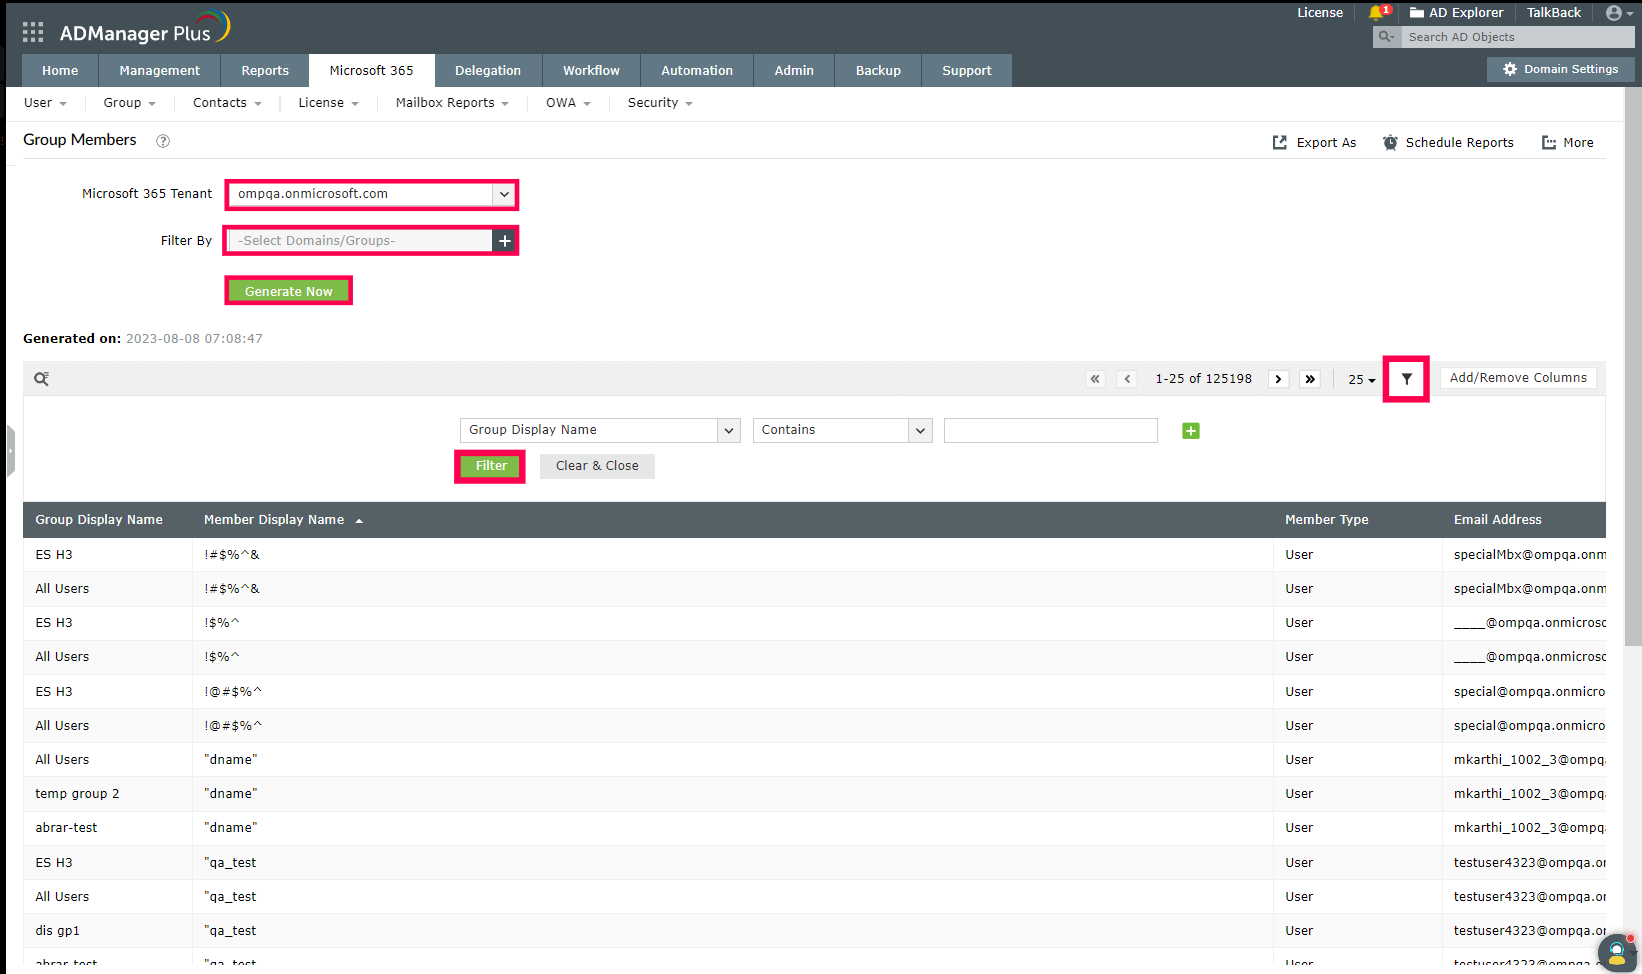Open the TalkBack link

[1553, 13]
